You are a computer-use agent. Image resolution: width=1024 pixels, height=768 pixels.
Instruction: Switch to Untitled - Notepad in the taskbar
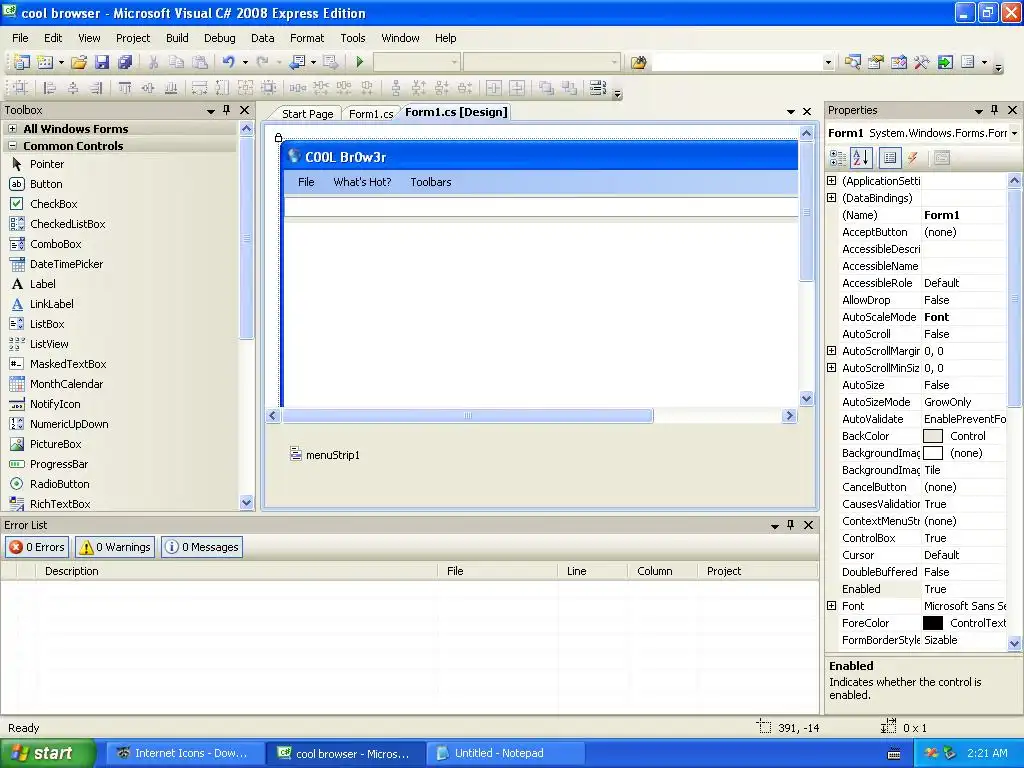pos(503,753)
